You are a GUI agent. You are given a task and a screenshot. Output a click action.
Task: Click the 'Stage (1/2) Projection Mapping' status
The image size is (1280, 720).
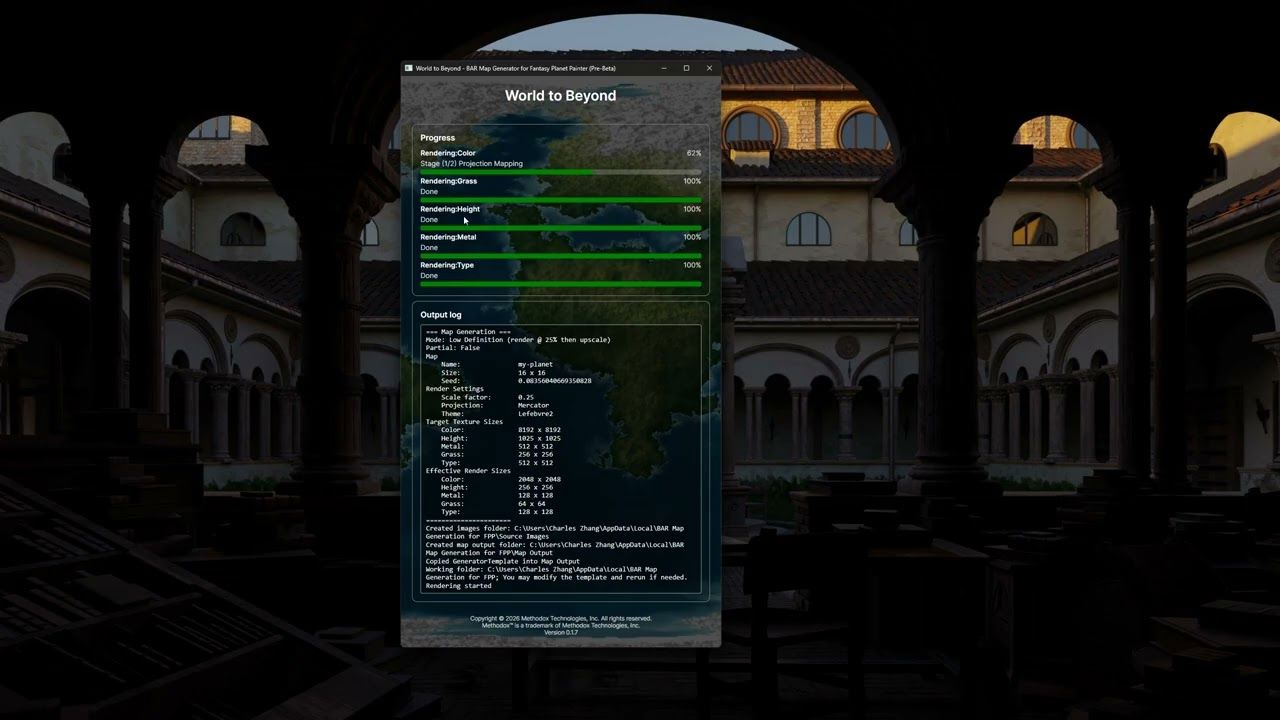click(x=472, y=163)
